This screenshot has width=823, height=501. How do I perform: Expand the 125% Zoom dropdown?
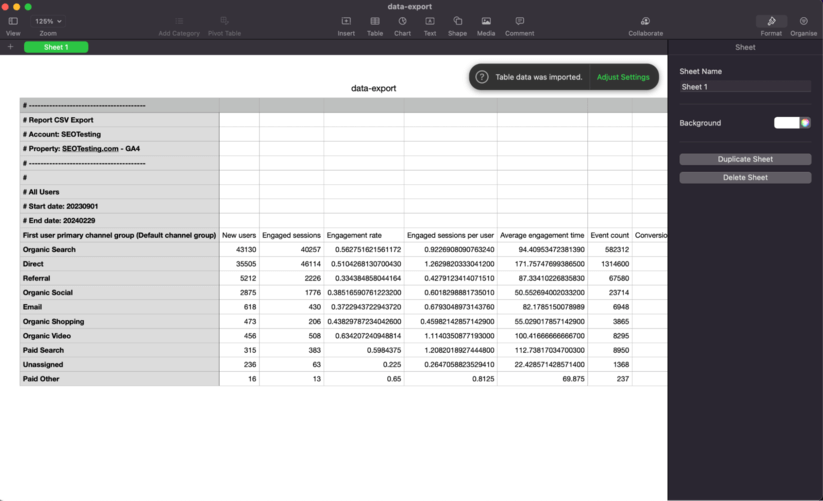48,21
